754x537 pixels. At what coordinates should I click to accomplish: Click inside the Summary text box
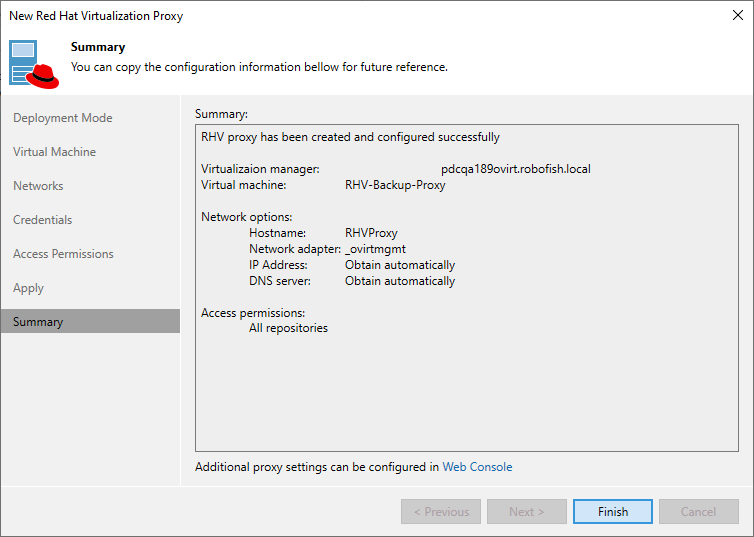tap(467, 390)
